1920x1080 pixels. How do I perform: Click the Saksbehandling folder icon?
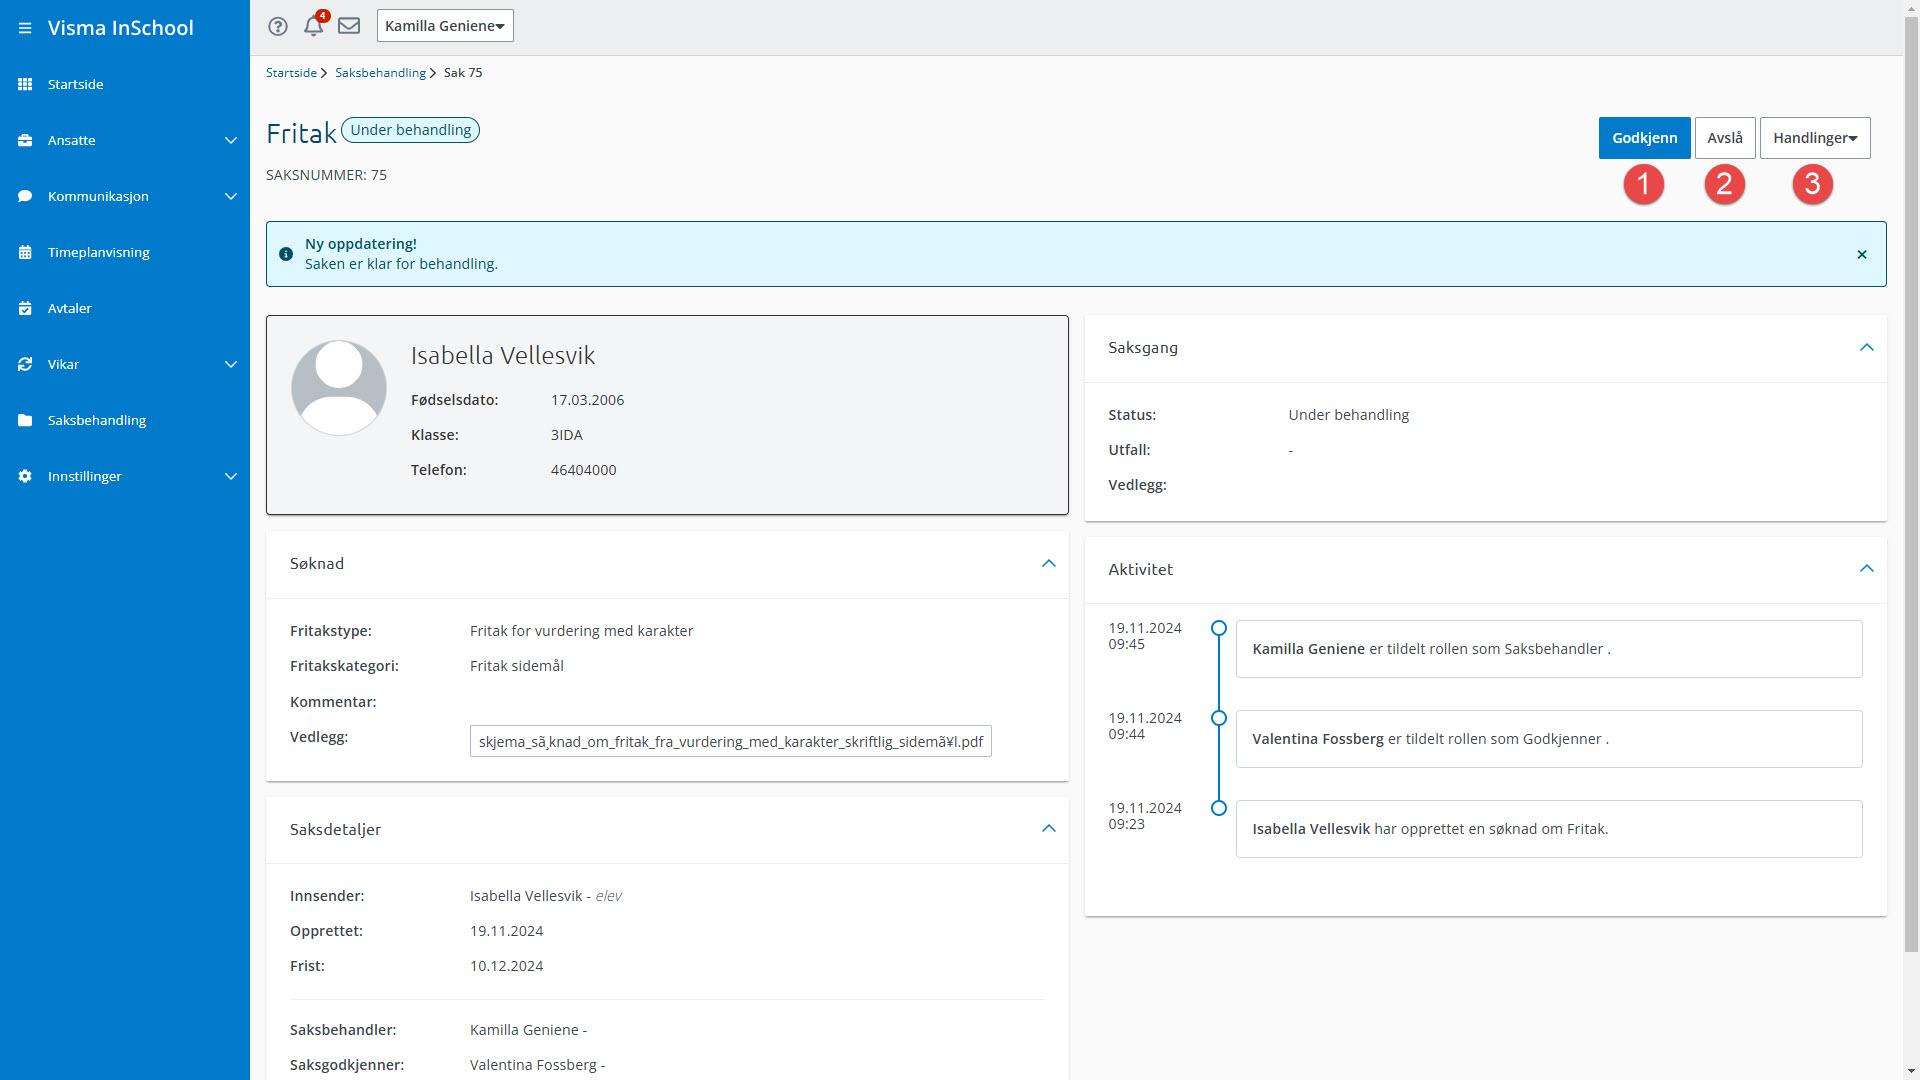pos(25,420)
